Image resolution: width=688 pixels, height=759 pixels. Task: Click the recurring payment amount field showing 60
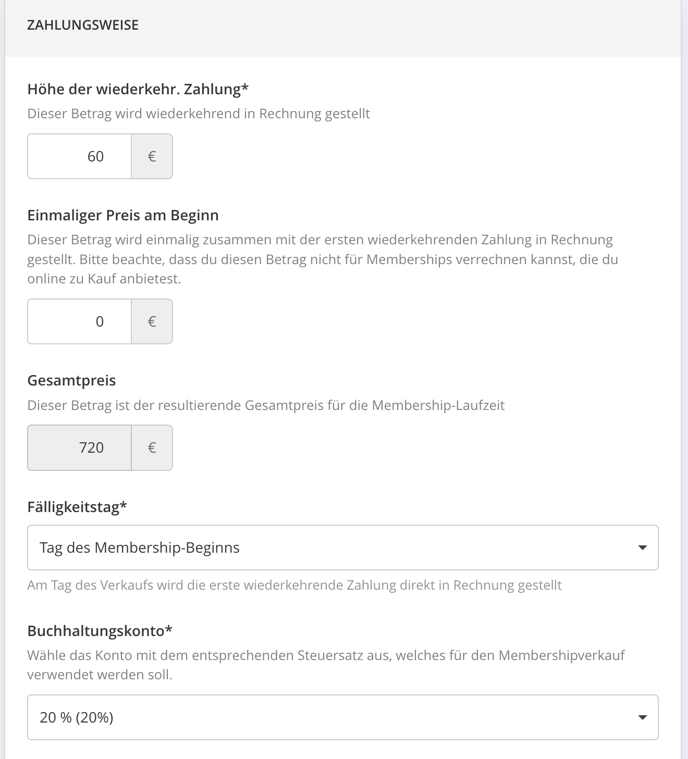point(79,156)
